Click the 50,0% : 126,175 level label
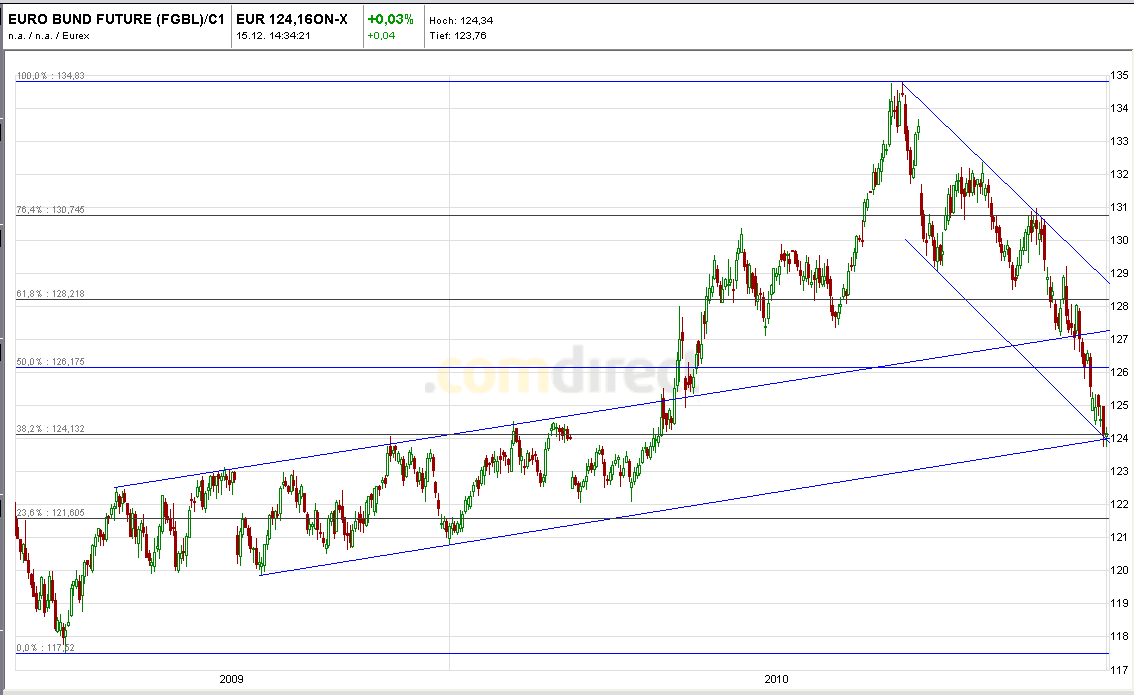 click(52, 362)
